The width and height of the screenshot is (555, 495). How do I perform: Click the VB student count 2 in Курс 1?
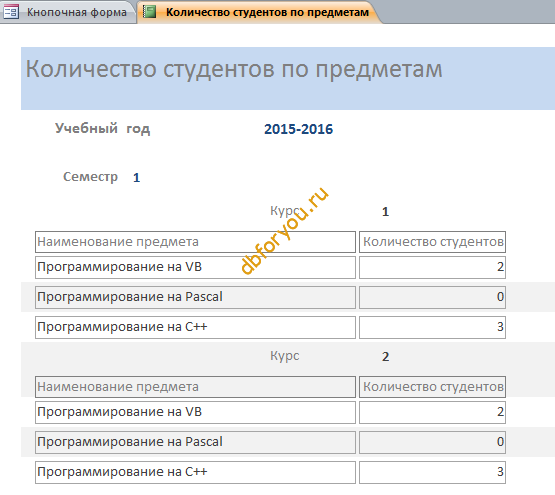433,267
